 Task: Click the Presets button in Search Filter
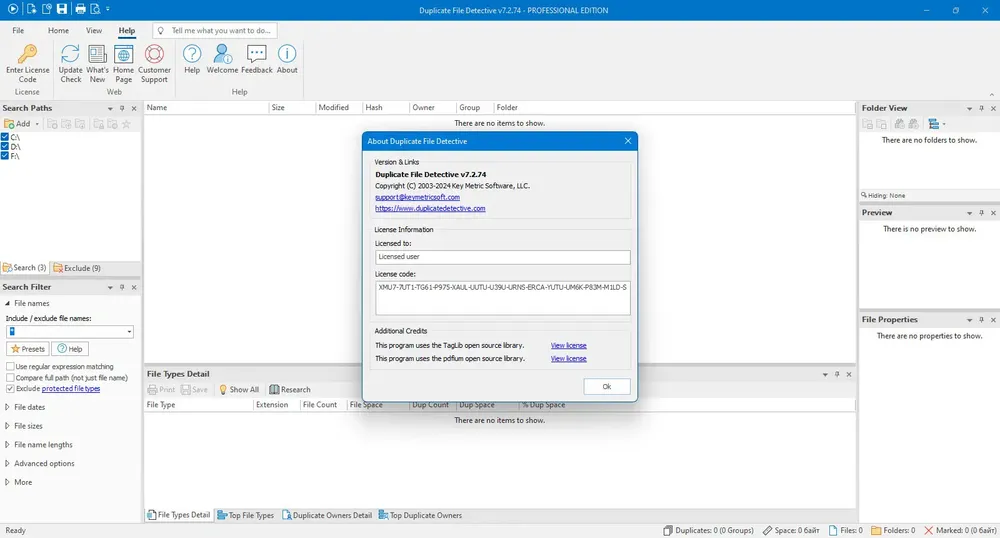point(28,349)
